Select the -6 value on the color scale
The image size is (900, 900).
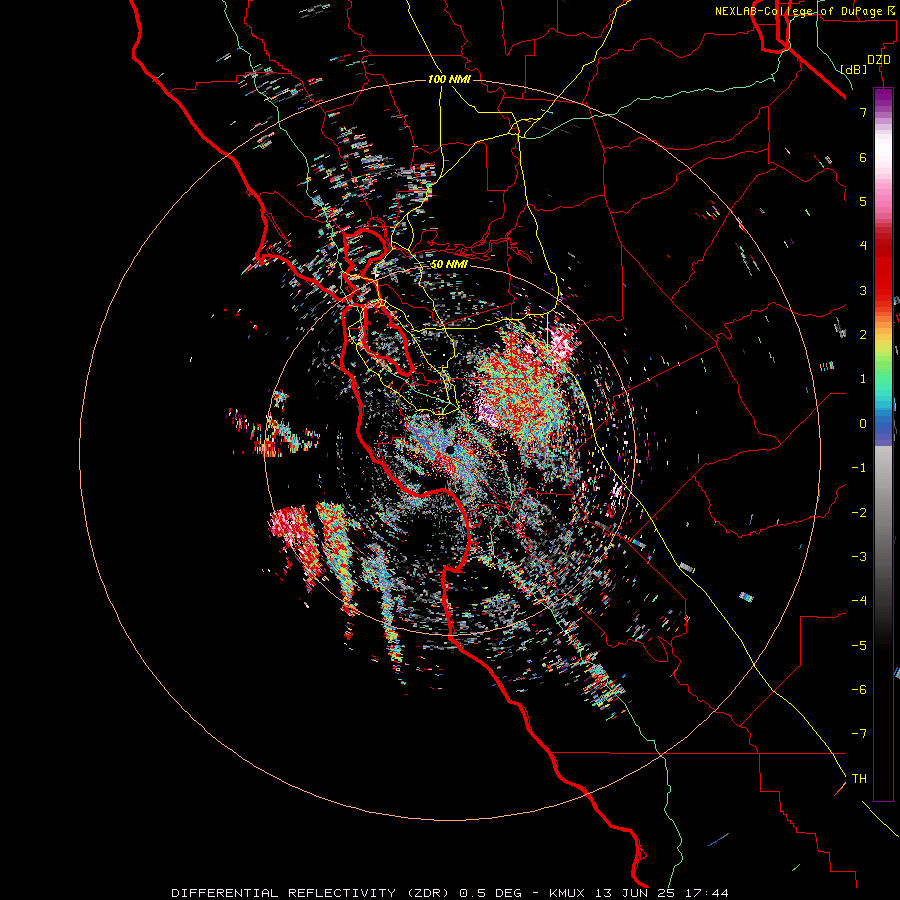[859, 690]
